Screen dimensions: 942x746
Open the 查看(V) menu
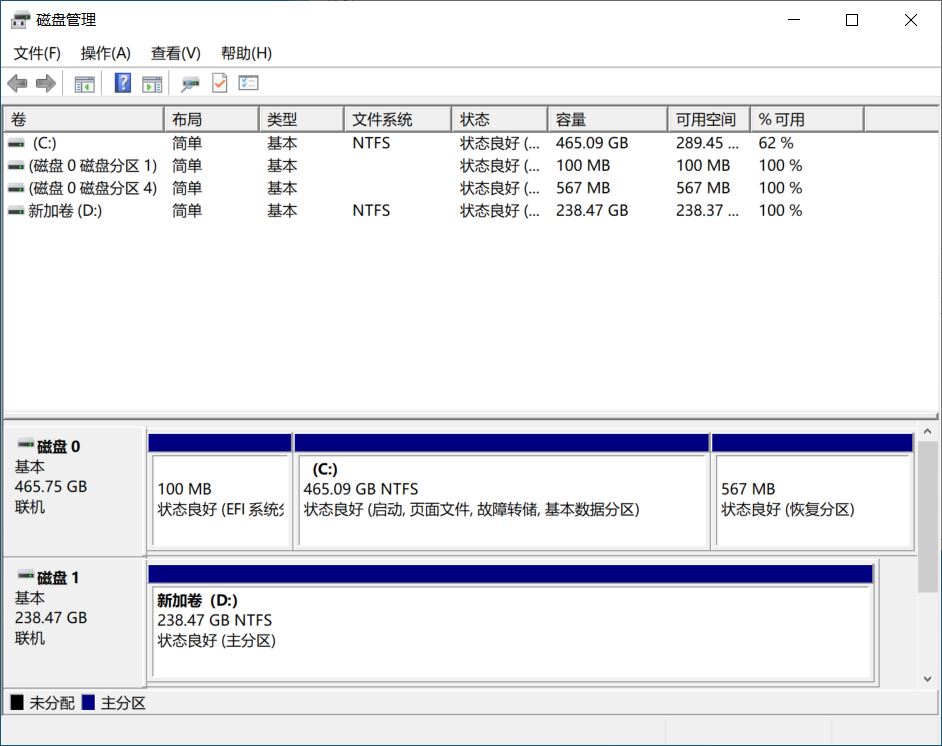tap(175, 53)
